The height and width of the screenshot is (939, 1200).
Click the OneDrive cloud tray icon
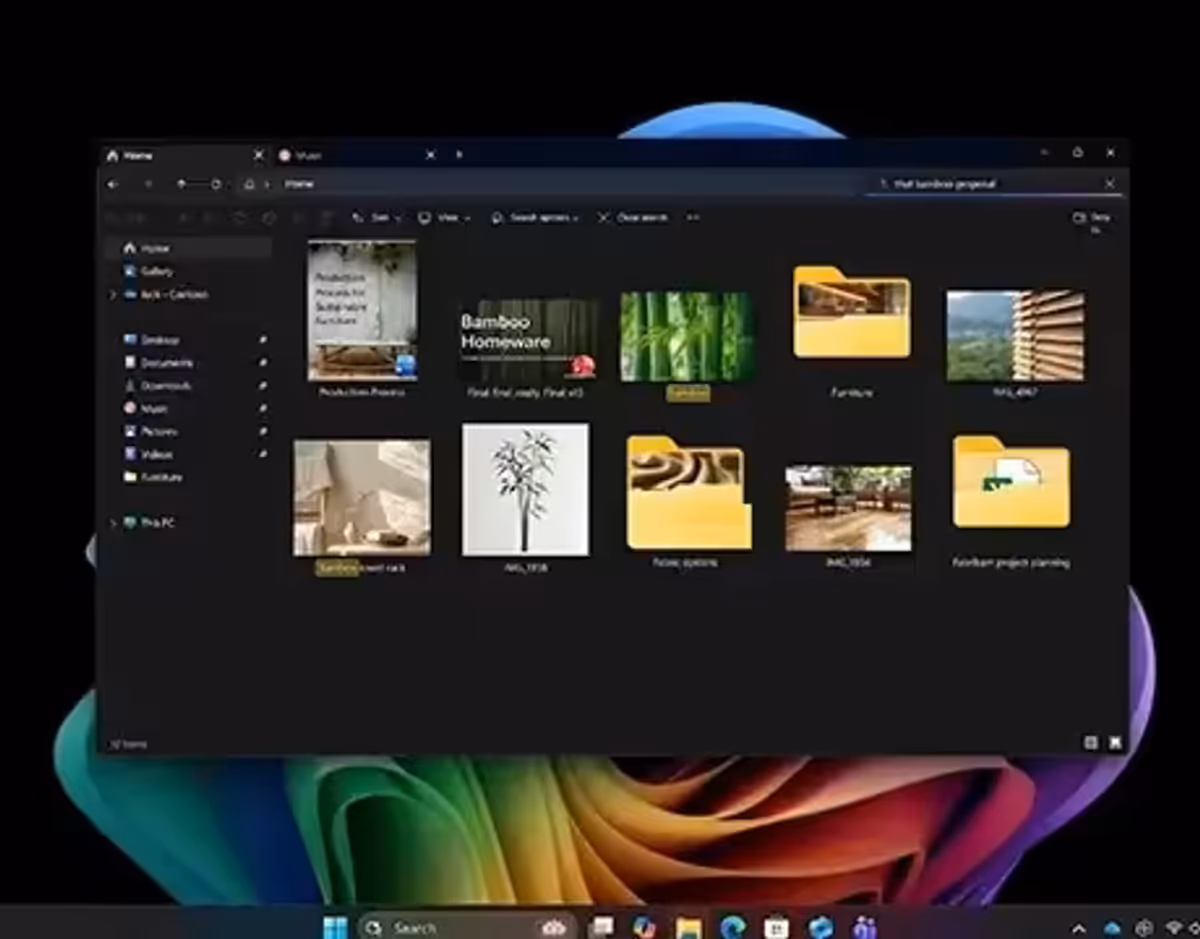coord(1112,929)
